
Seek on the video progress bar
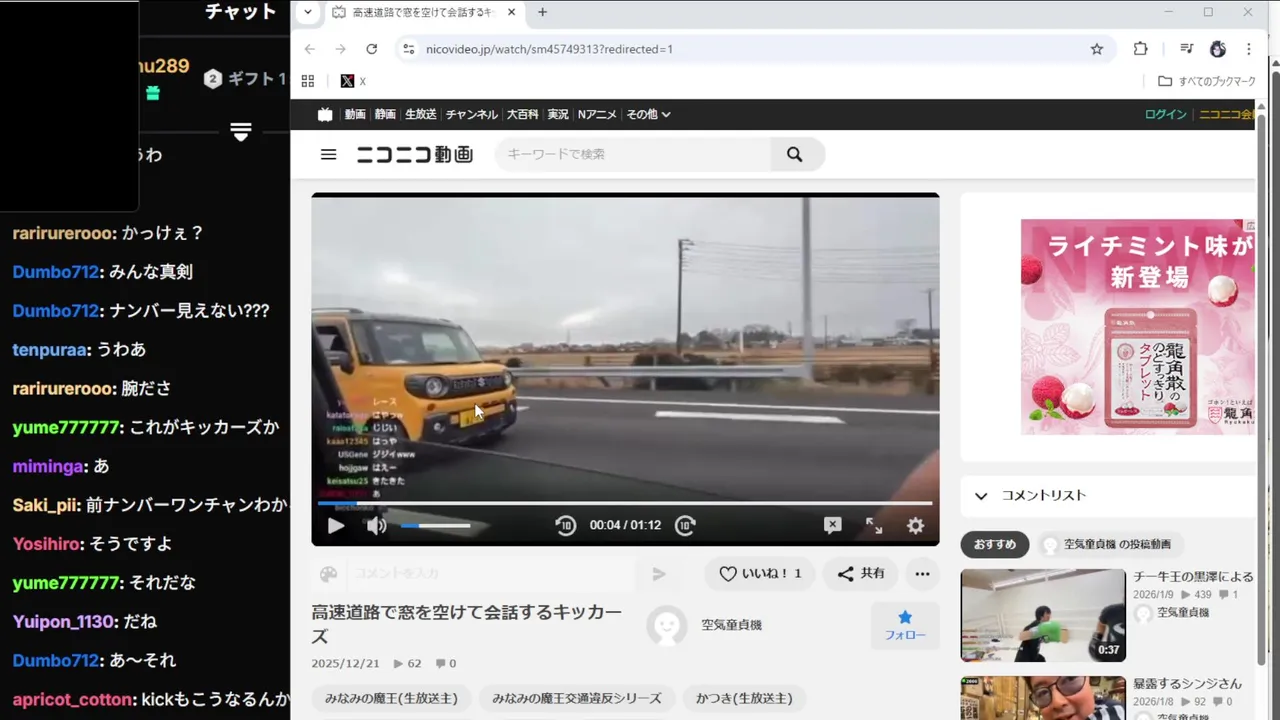625,503
